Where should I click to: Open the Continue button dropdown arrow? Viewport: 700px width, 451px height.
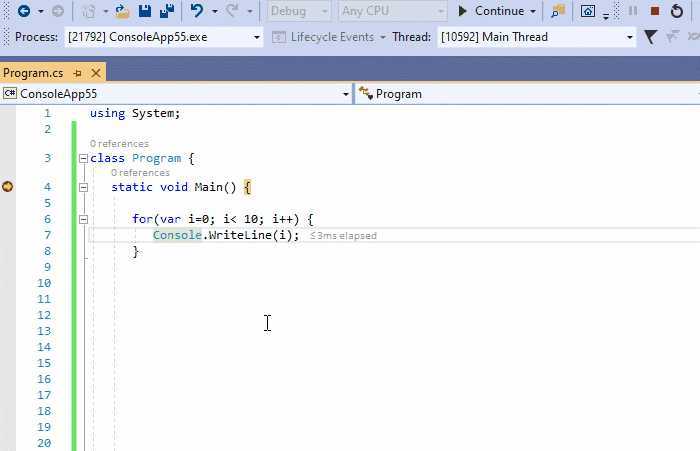pyautogui.click(x=533, y=11)
